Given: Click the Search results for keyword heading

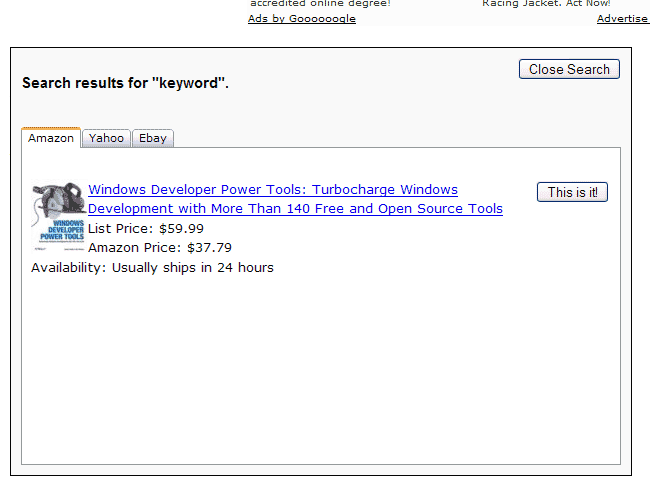Looking at the screenshot, I should tap(125, 83).
